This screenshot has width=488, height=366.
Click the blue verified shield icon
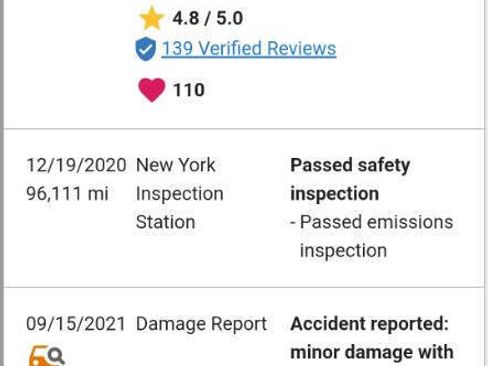[145, 49]
